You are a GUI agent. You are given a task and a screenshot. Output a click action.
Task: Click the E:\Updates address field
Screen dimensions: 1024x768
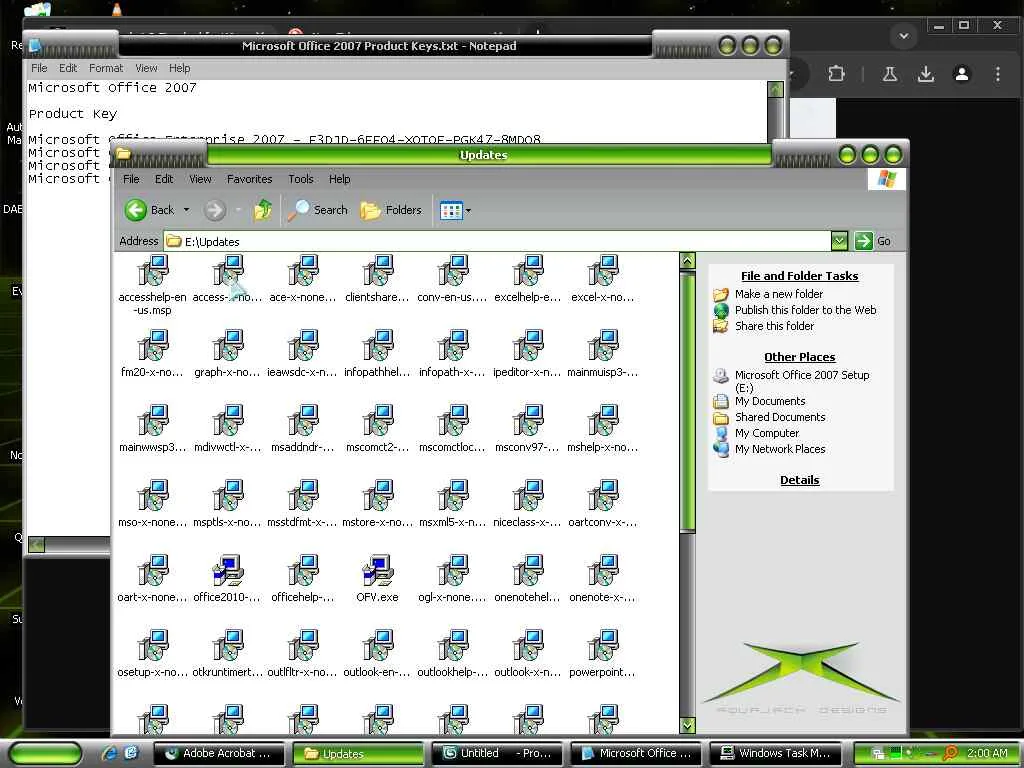coord(496,241)
